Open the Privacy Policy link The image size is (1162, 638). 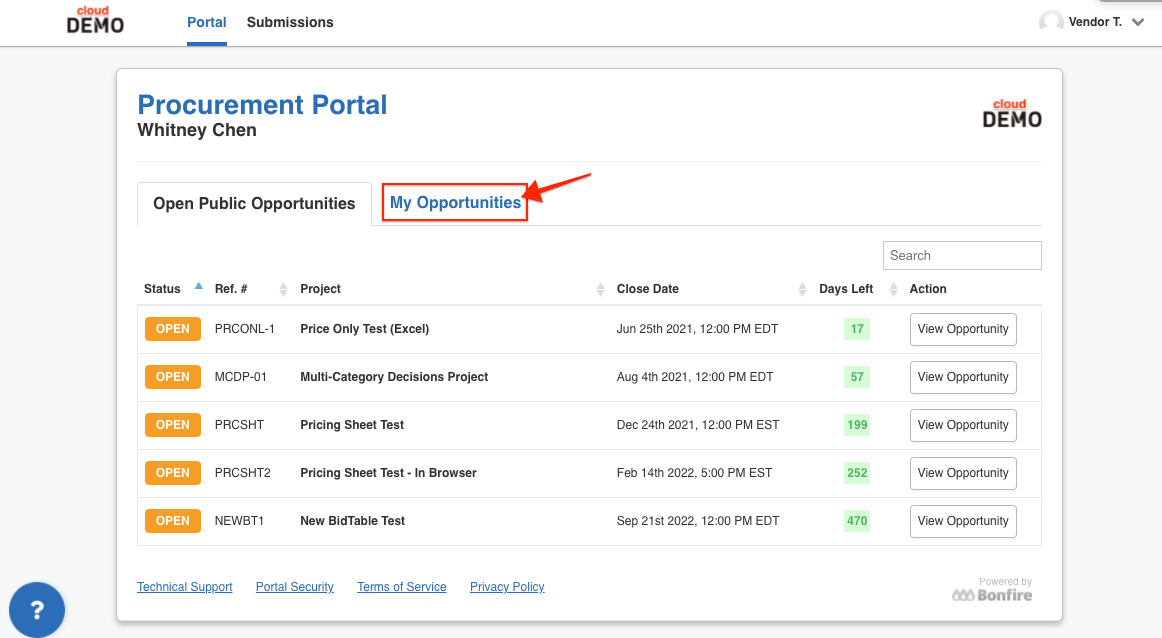coord(507,587)
